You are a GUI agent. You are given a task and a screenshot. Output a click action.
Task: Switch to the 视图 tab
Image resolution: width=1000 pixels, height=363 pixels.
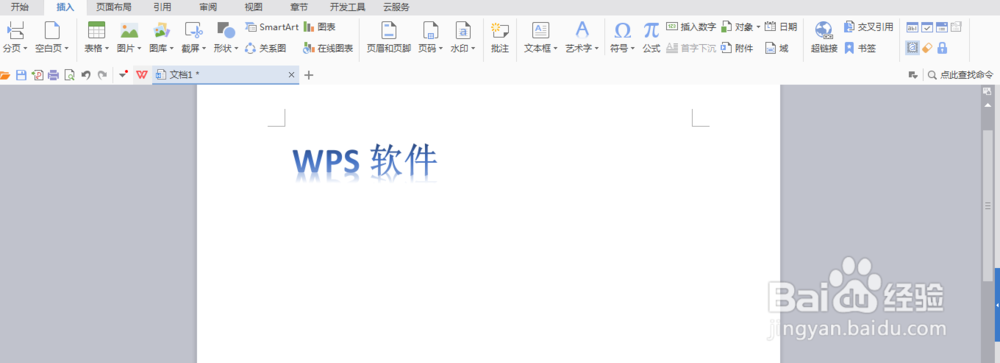253,8
